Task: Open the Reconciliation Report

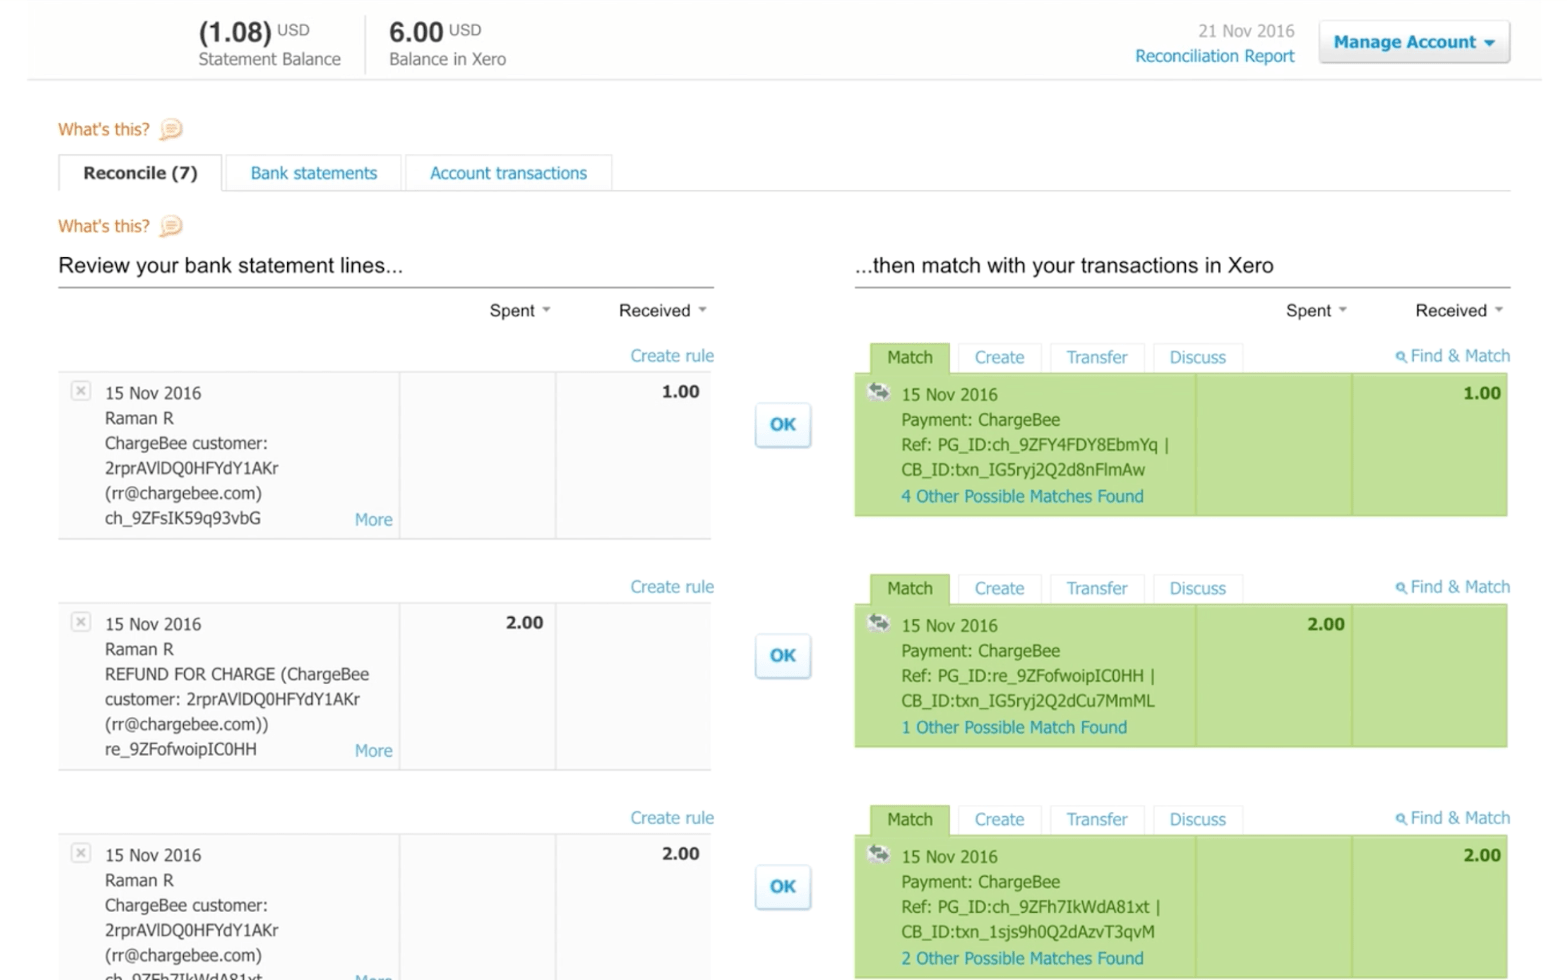Action: 1213,56
